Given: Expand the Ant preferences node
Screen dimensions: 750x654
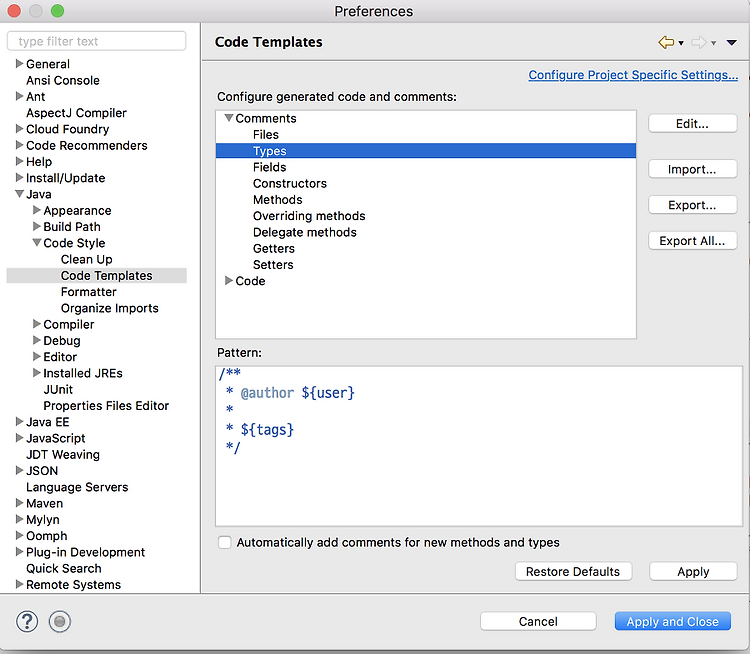Looking at the screenshot, I should click(19, 96).
